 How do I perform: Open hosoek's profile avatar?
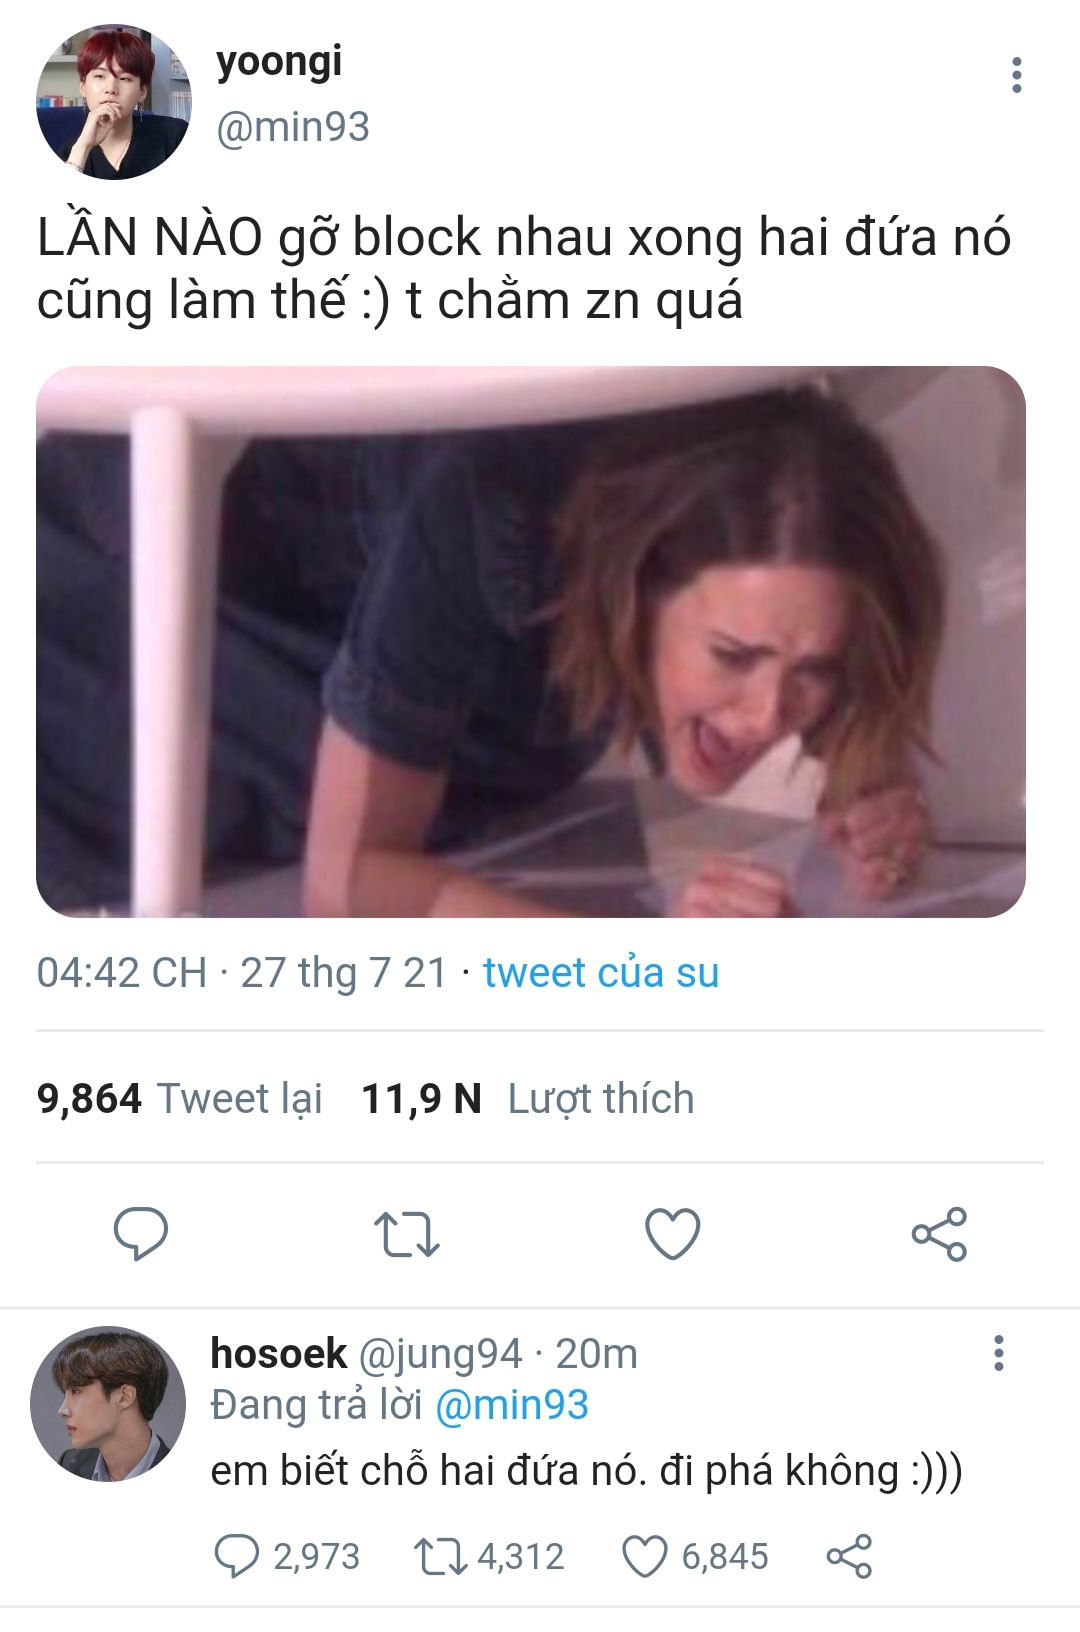tap(107, 1404)
